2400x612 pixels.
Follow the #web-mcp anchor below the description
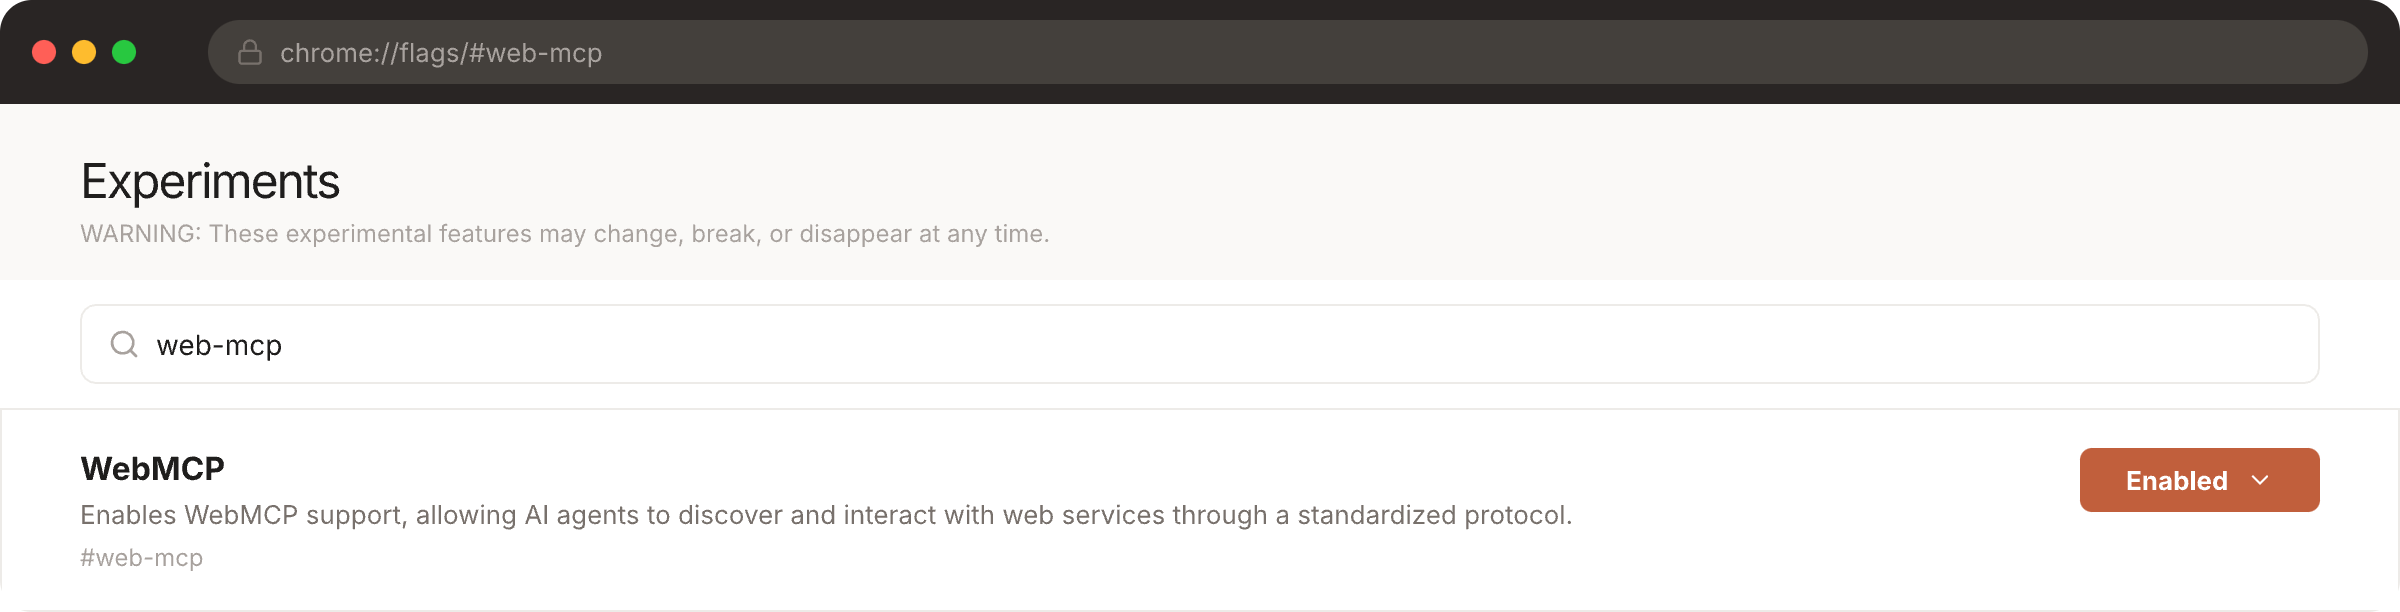[x=141, y=556]
